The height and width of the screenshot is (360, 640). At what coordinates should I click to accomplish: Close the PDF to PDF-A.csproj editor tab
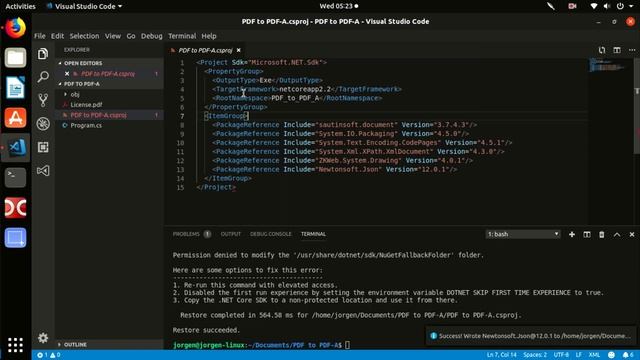238,50
